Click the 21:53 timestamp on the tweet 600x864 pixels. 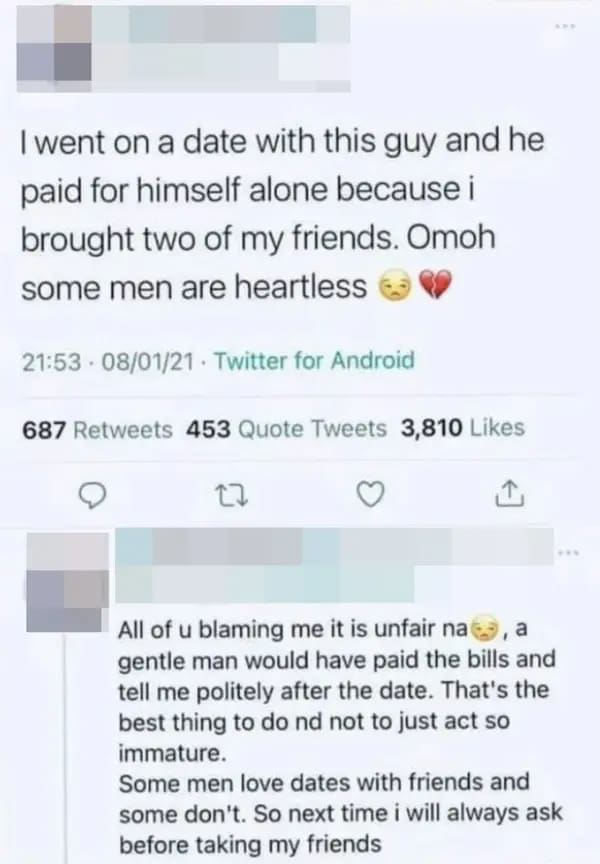pos(54,363)
